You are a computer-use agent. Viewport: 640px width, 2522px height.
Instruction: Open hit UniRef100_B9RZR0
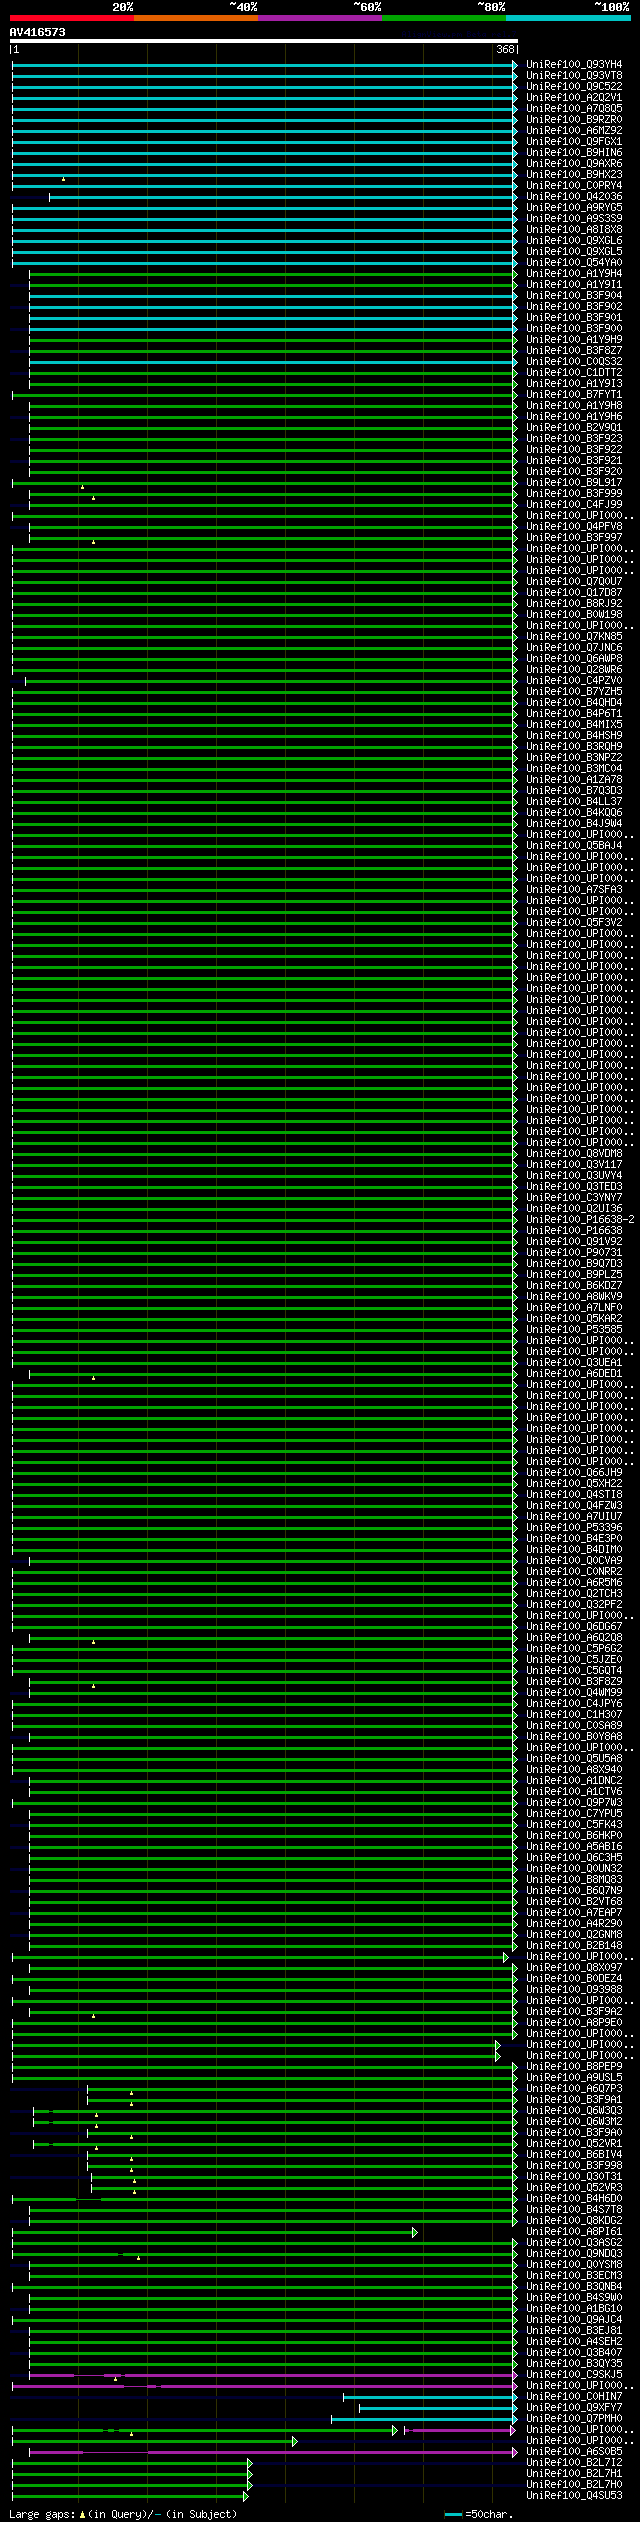[574, 120]
